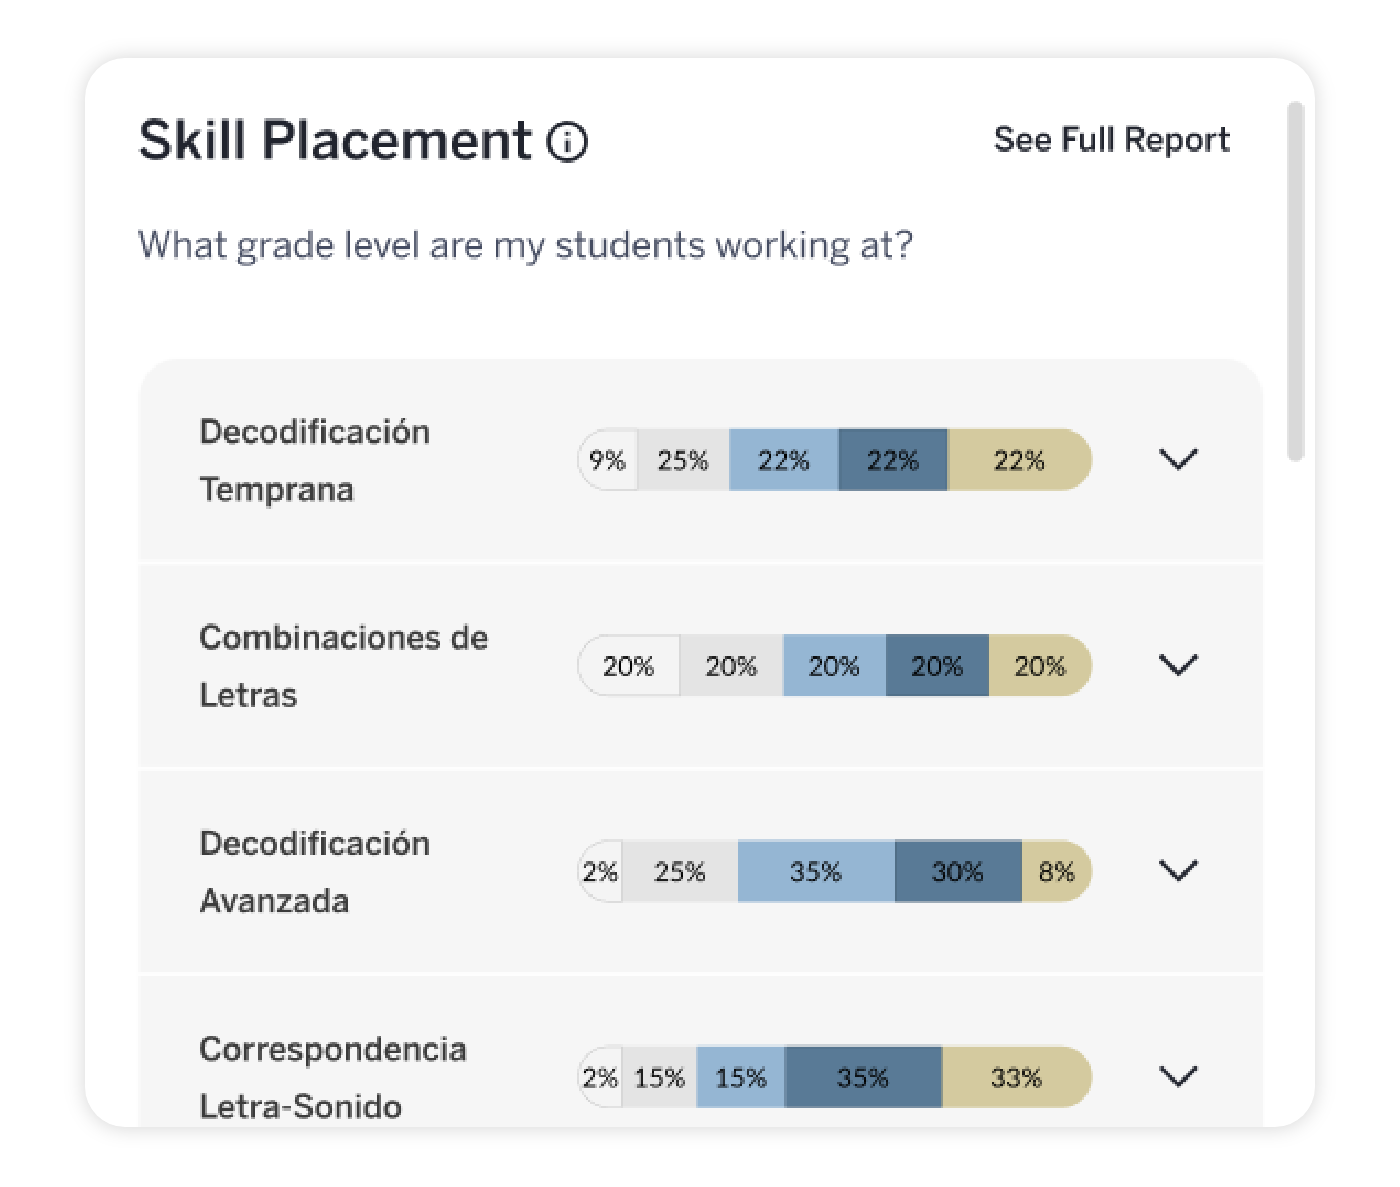Screen dimensions: 1400x1187
Task: Select the Skill Placement card title
Action: pos(335,140)
